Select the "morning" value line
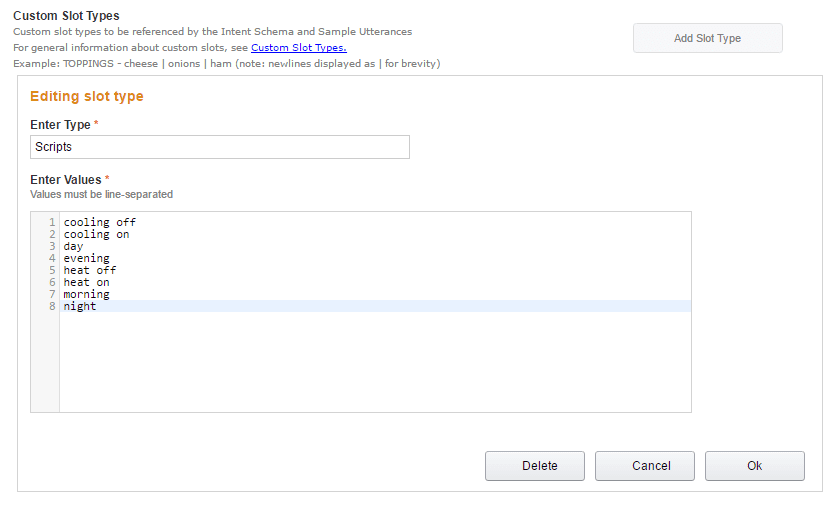Image resolution: width=835 pixels, height=505 pixels. click(x=87, y=294)
